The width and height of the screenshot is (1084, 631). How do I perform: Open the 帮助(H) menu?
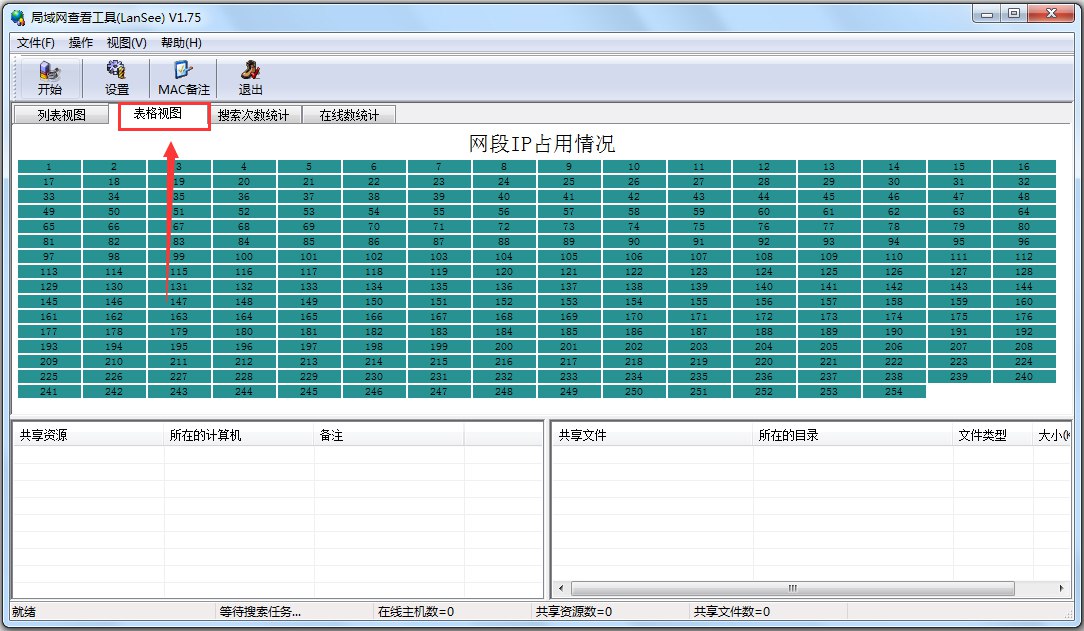[x=182, y=42]
